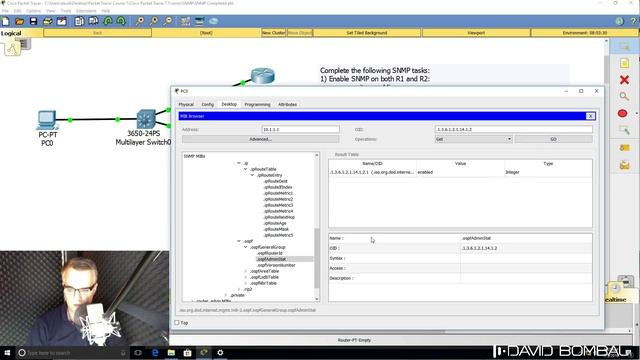
Task: Expand the .ospfAreaTable node
Action: coord(246,271)
